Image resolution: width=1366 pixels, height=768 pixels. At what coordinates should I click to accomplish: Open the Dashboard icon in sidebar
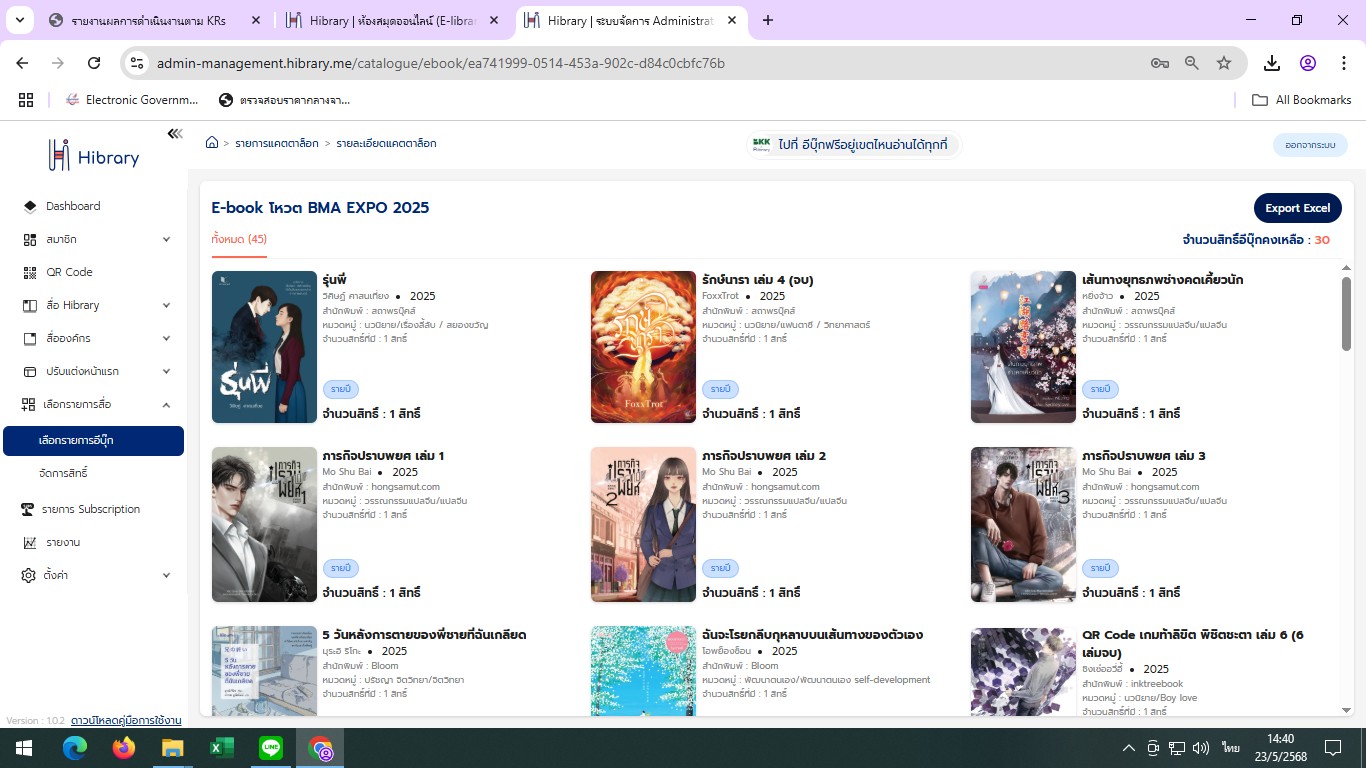pos(29,206)
